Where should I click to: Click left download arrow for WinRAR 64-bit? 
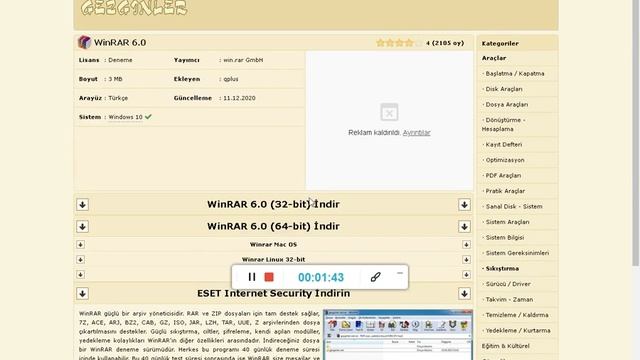82,227
